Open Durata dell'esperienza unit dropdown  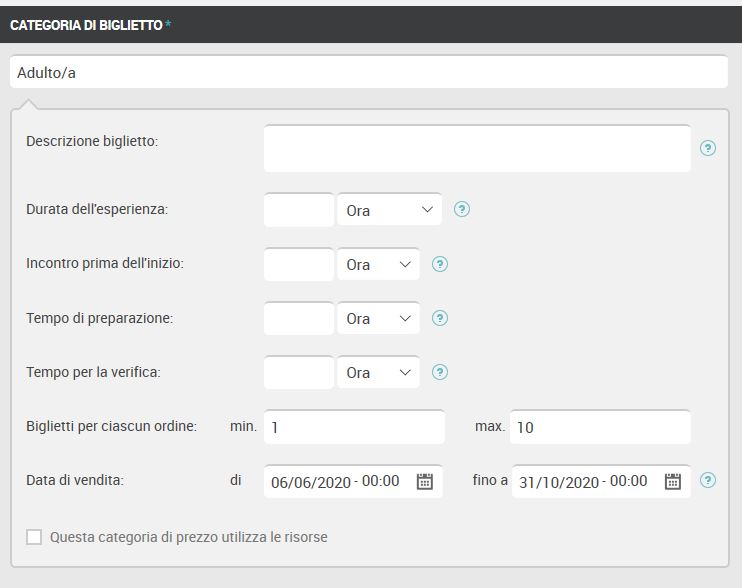pyautogui.click(x=389, y=210)
